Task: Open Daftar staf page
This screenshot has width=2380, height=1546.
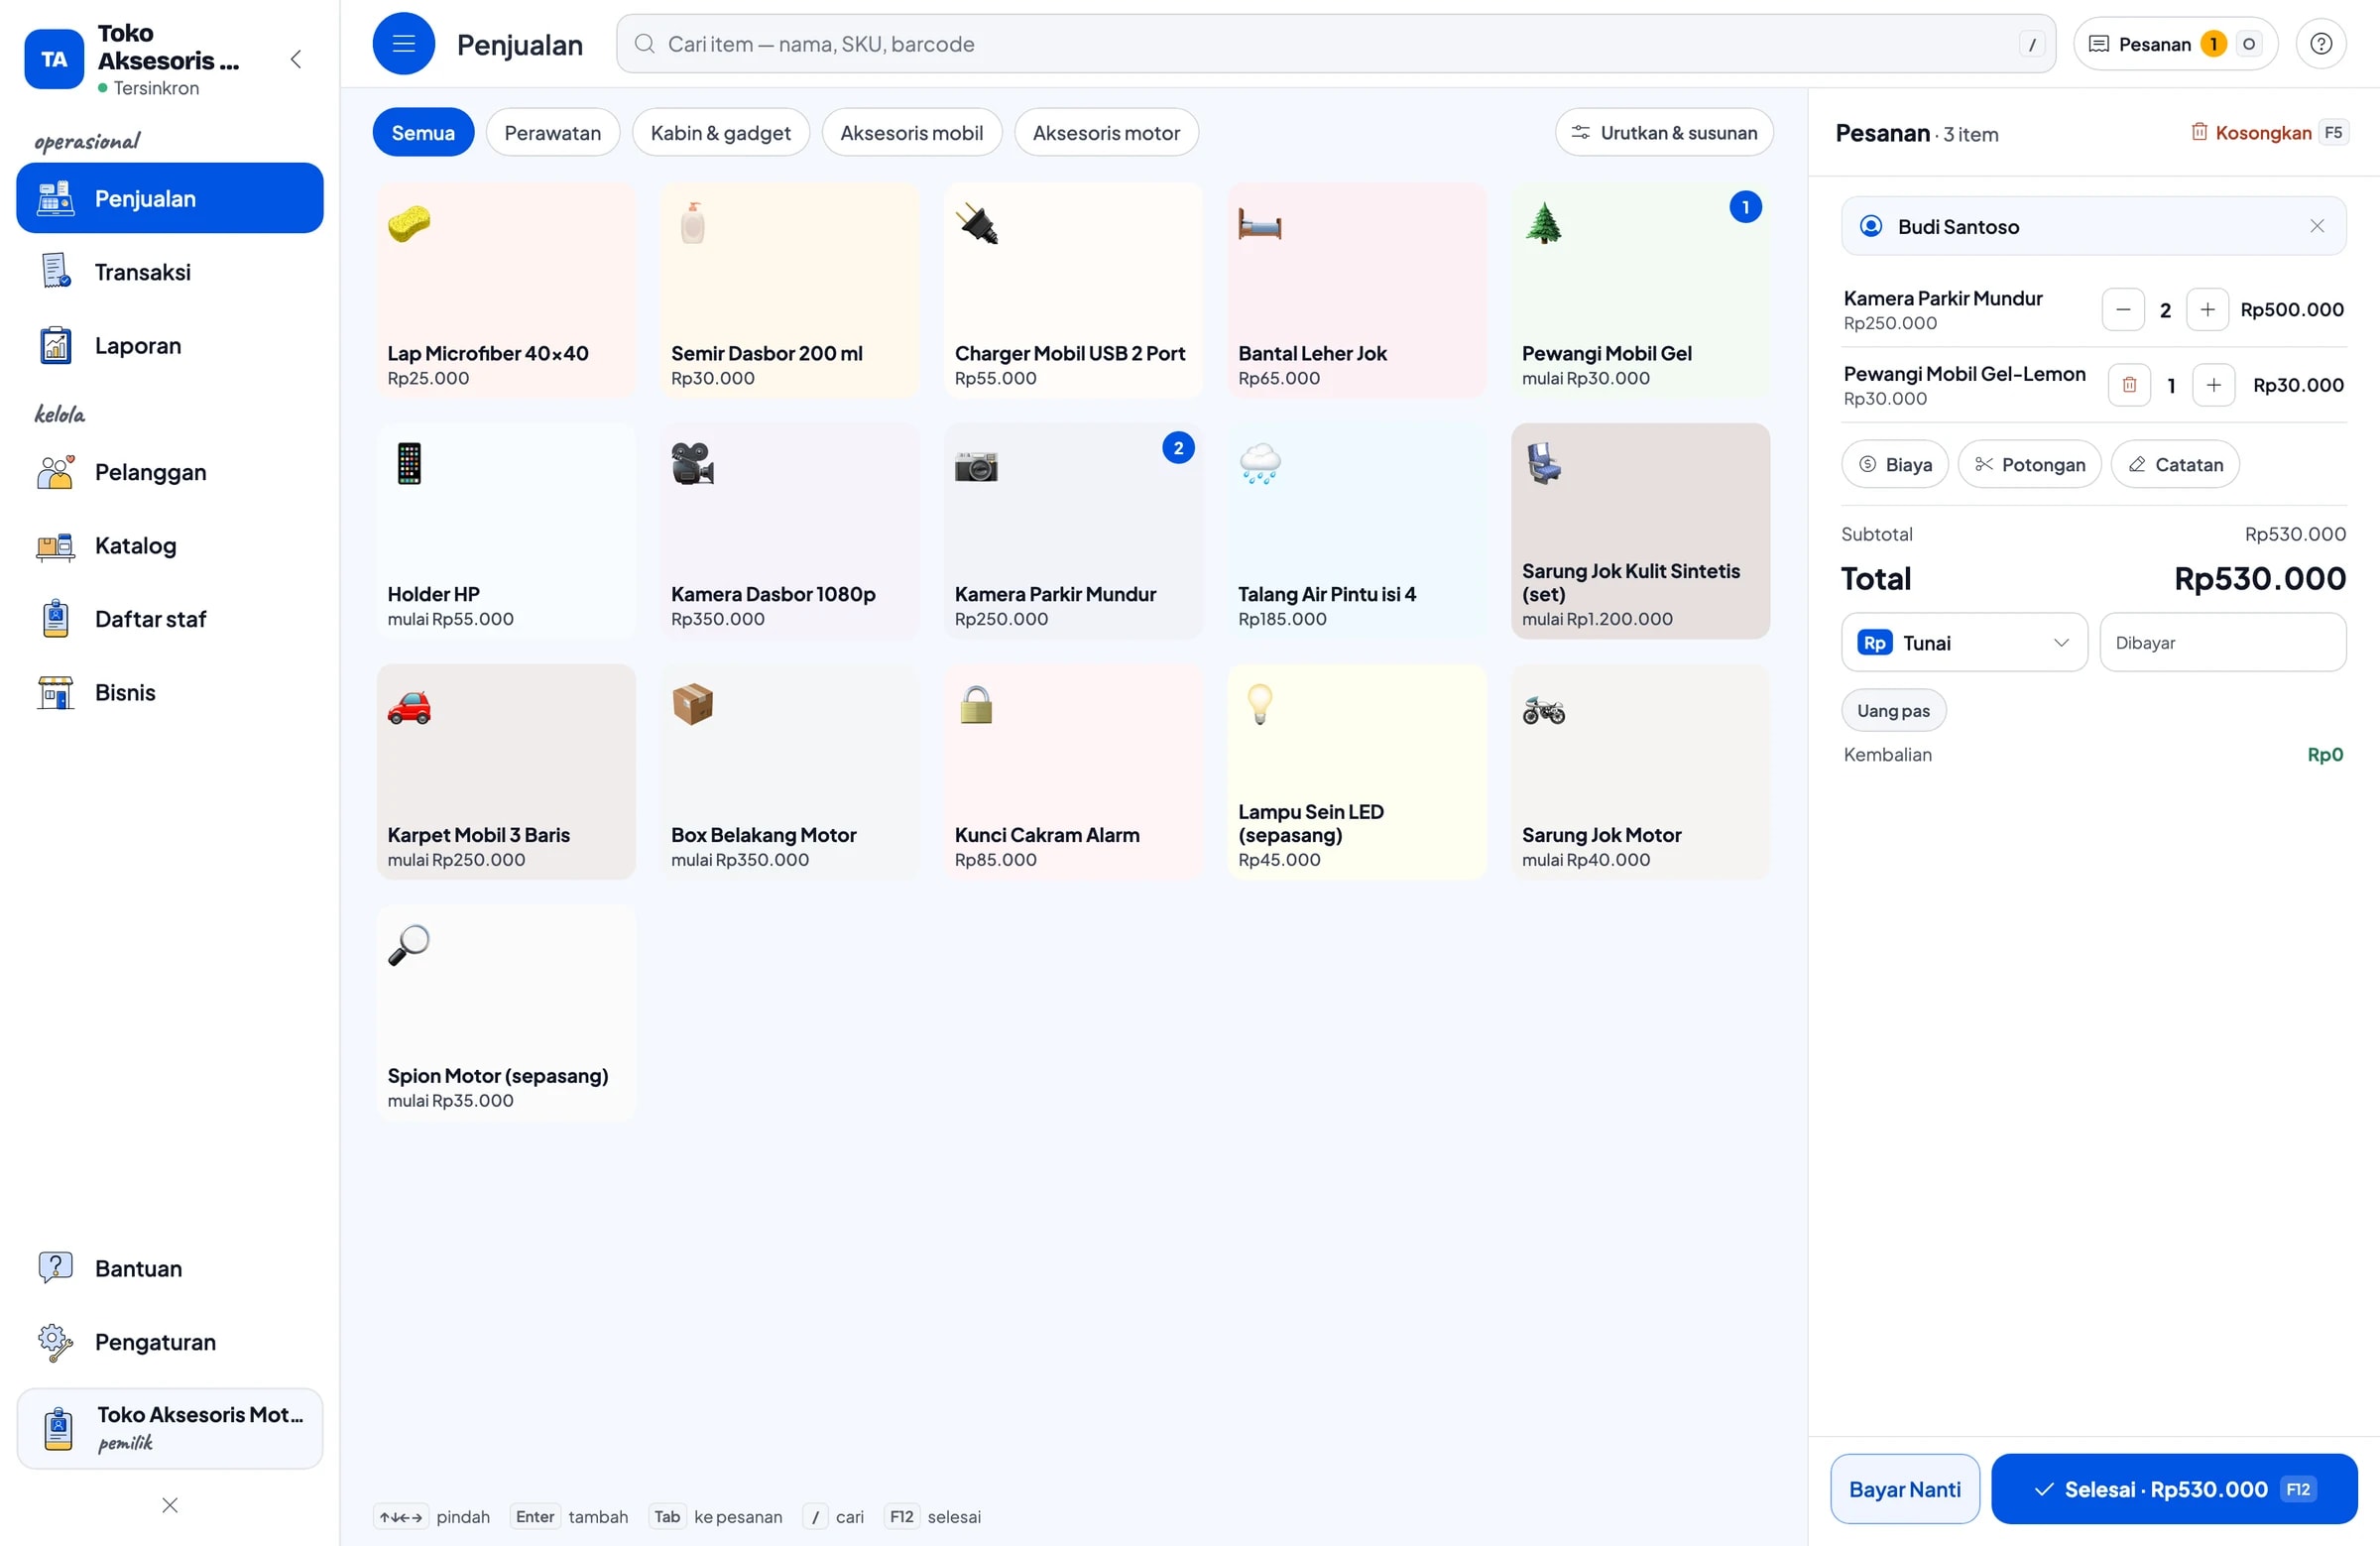Action: [x=170, y=619]
